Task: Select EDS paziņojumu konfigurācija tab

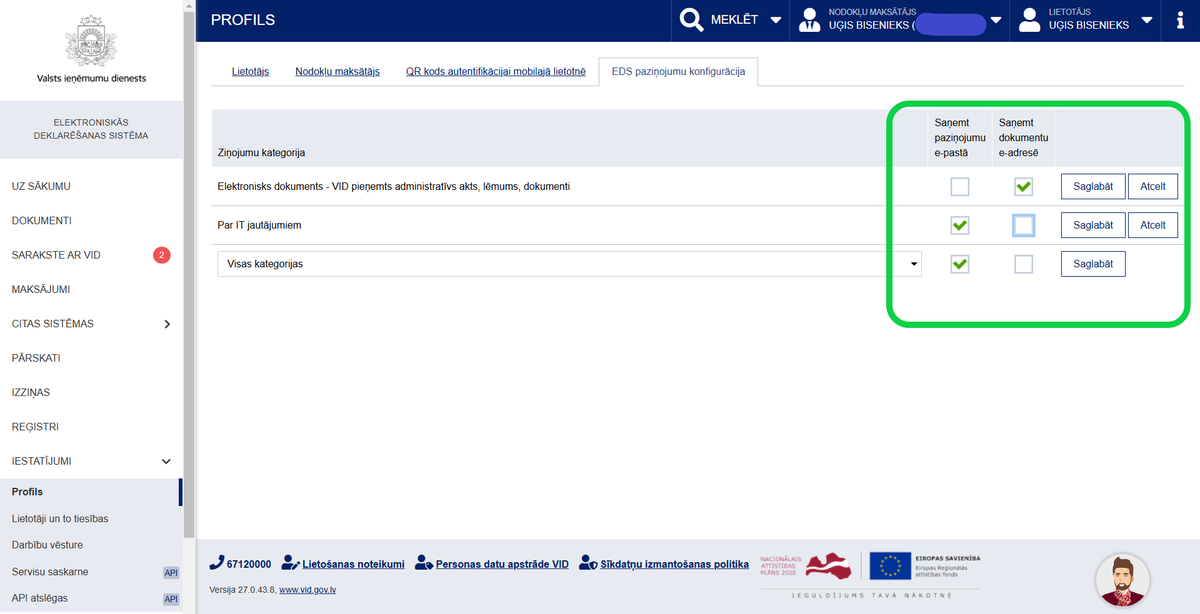Action: (679, 72)
